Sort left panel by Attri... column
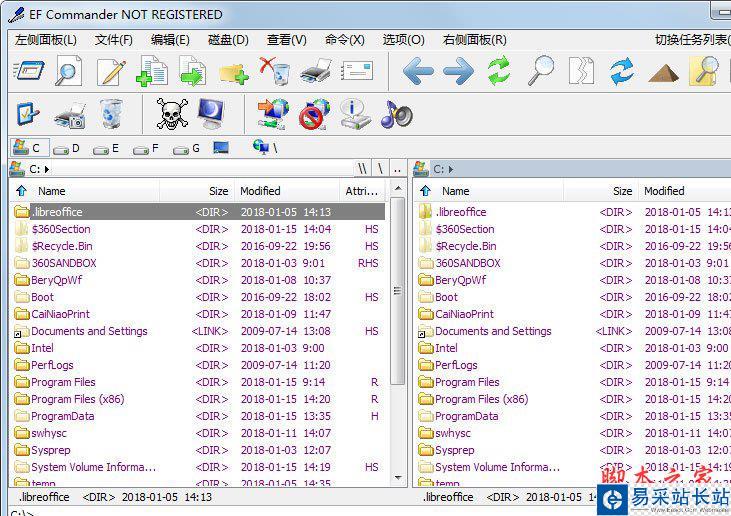Viewport: 731px width, 516px height. click(x=362, y=191)
